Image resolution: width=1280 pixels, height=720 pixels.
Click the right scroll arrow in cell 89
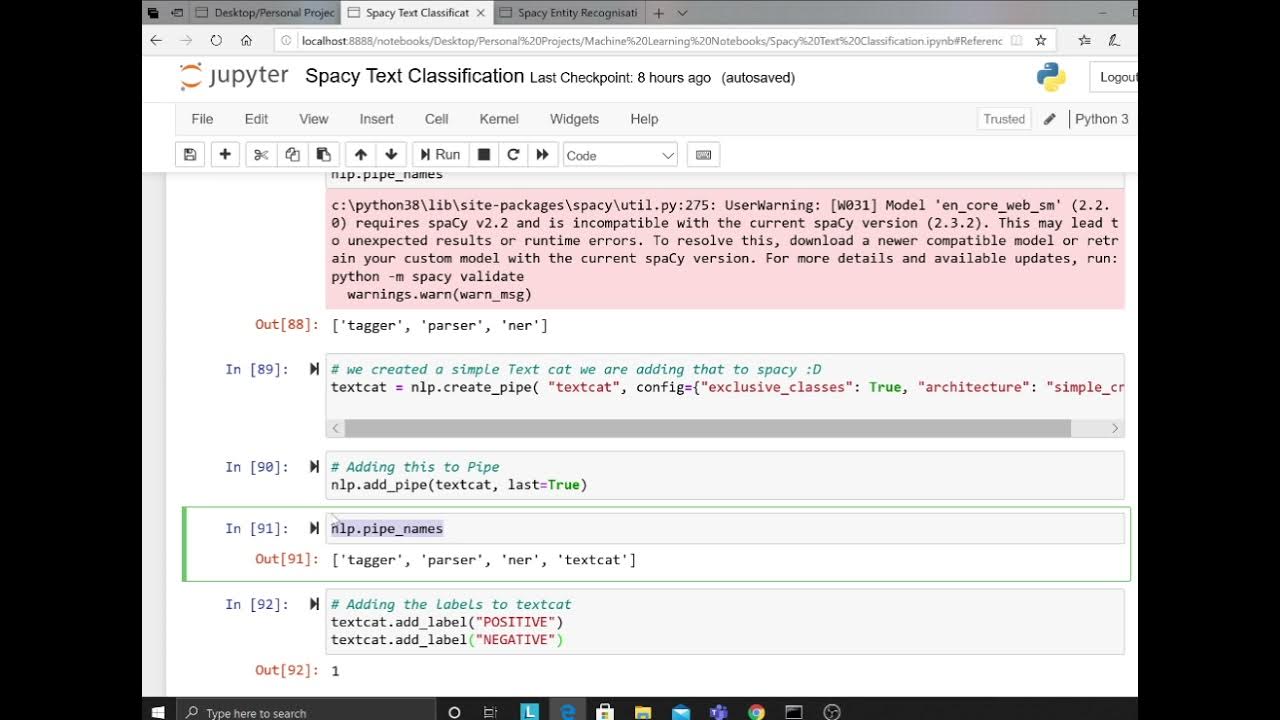tap(1115, 428)
